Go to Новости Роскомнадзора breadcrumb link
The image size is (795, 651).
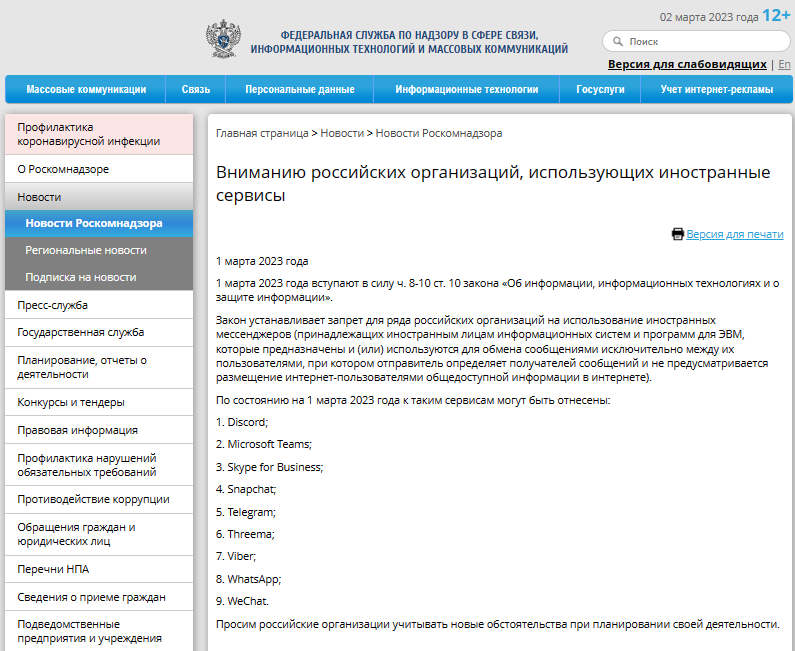439,133
